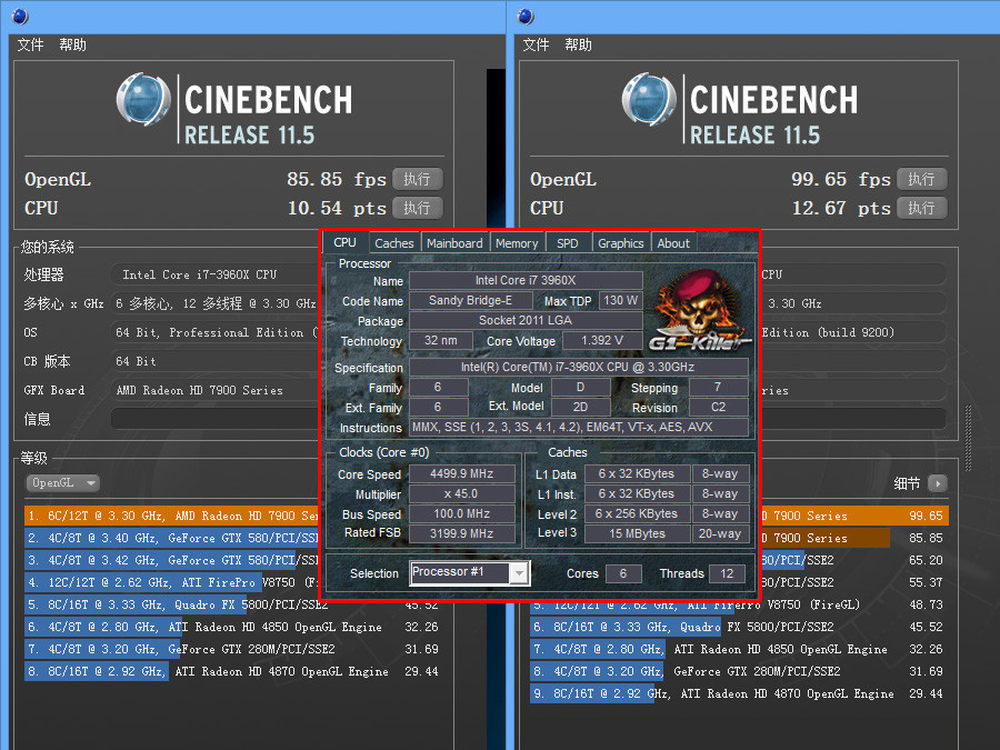Click the 55.37 score row in right ranking
Screen dimensions: 1000x750
855,582
